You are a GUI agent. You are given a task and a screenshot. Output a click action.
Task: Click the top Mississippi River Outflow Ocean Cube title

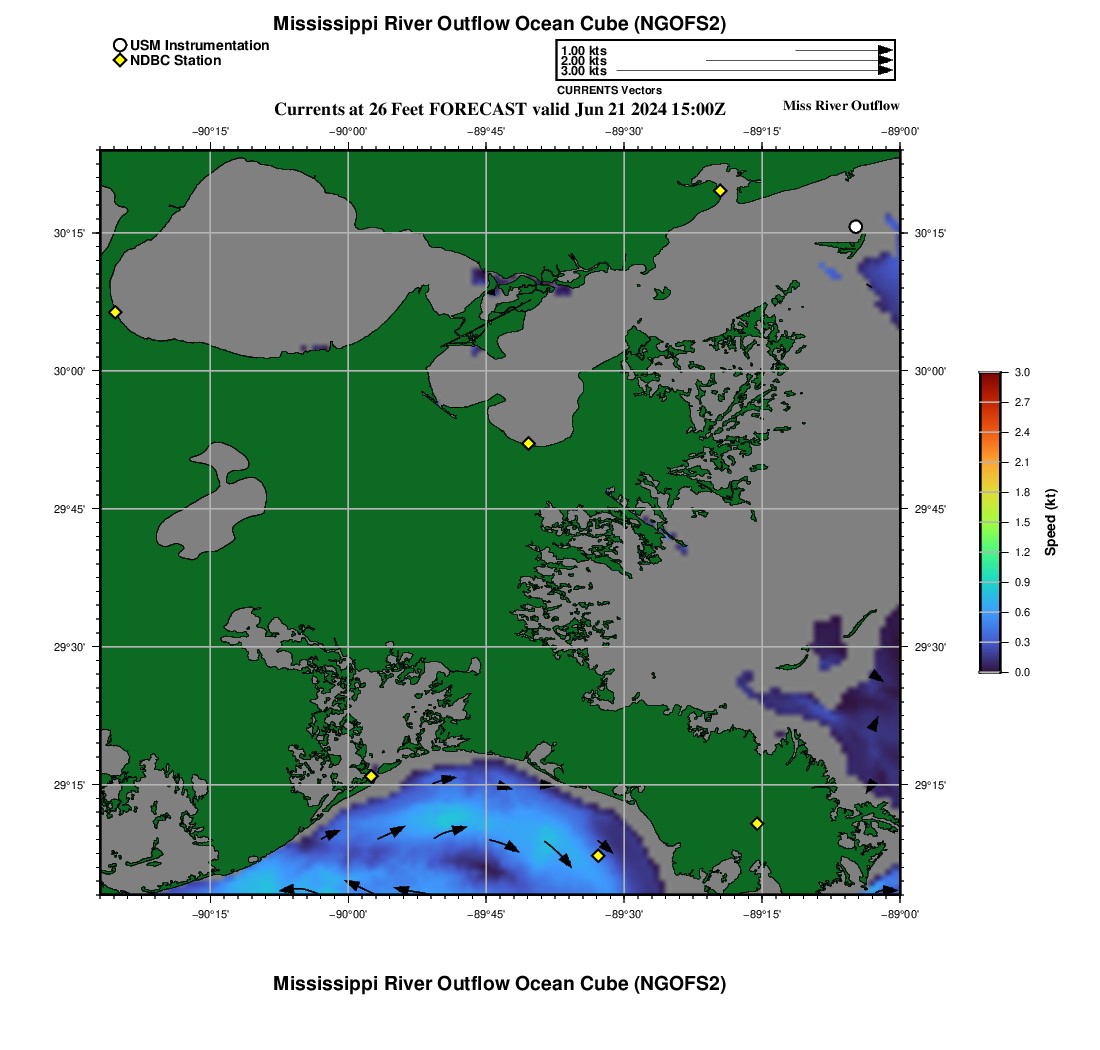(x=499, y=23)
